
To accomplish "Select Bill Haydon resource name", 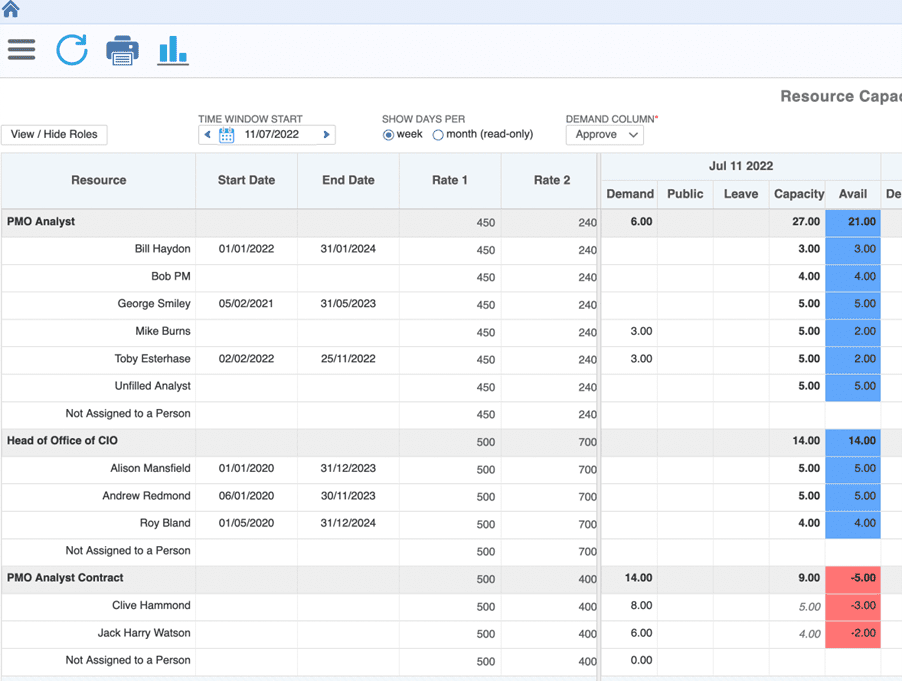I will [x=162, y=249].
